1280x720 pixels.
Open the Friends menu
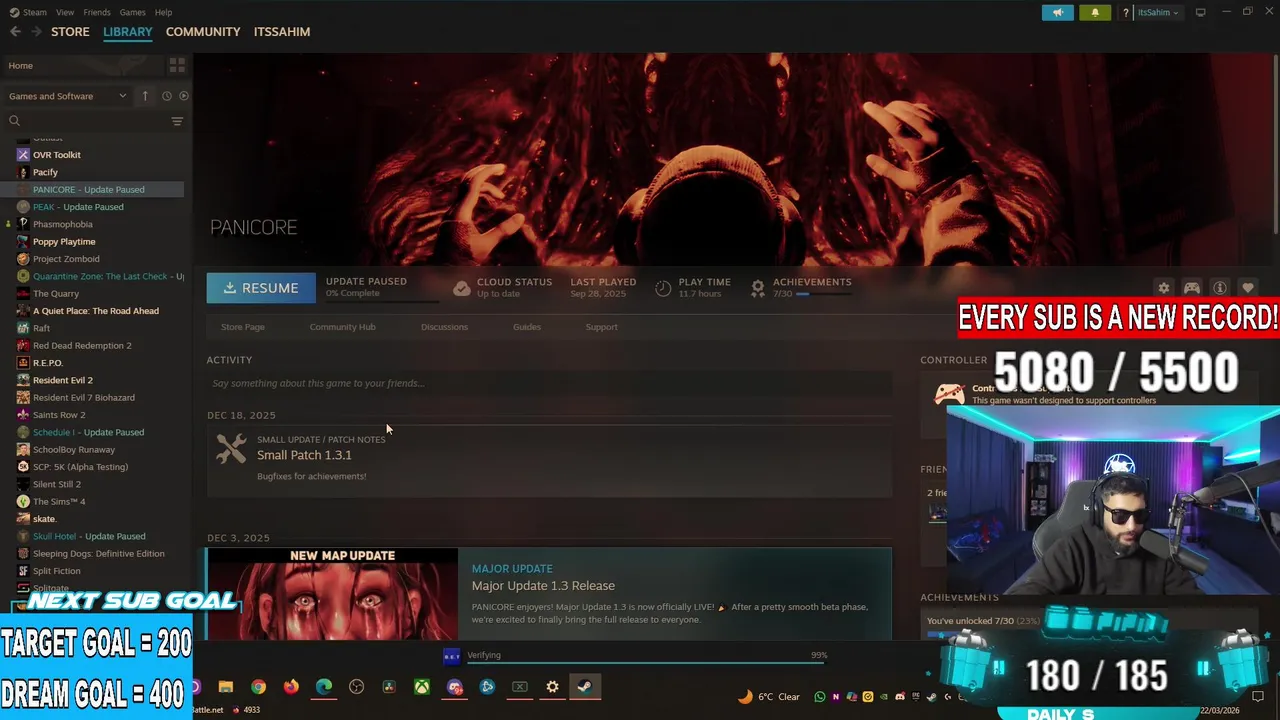point(97,12)
